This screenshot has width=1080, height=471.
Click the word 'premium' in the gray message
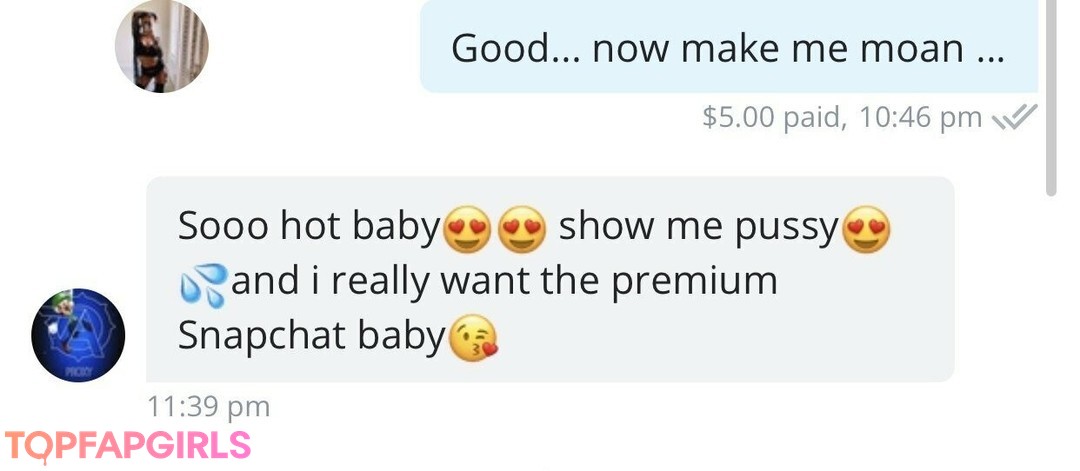(x=694, y=283)
